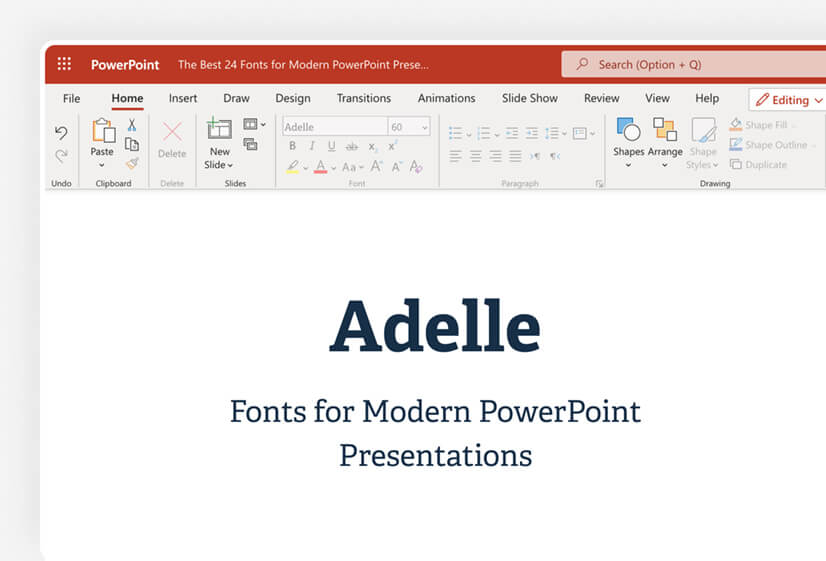Open the highlight color dropdown arrow
826x561 pixels.
click(x=306, y=168)
